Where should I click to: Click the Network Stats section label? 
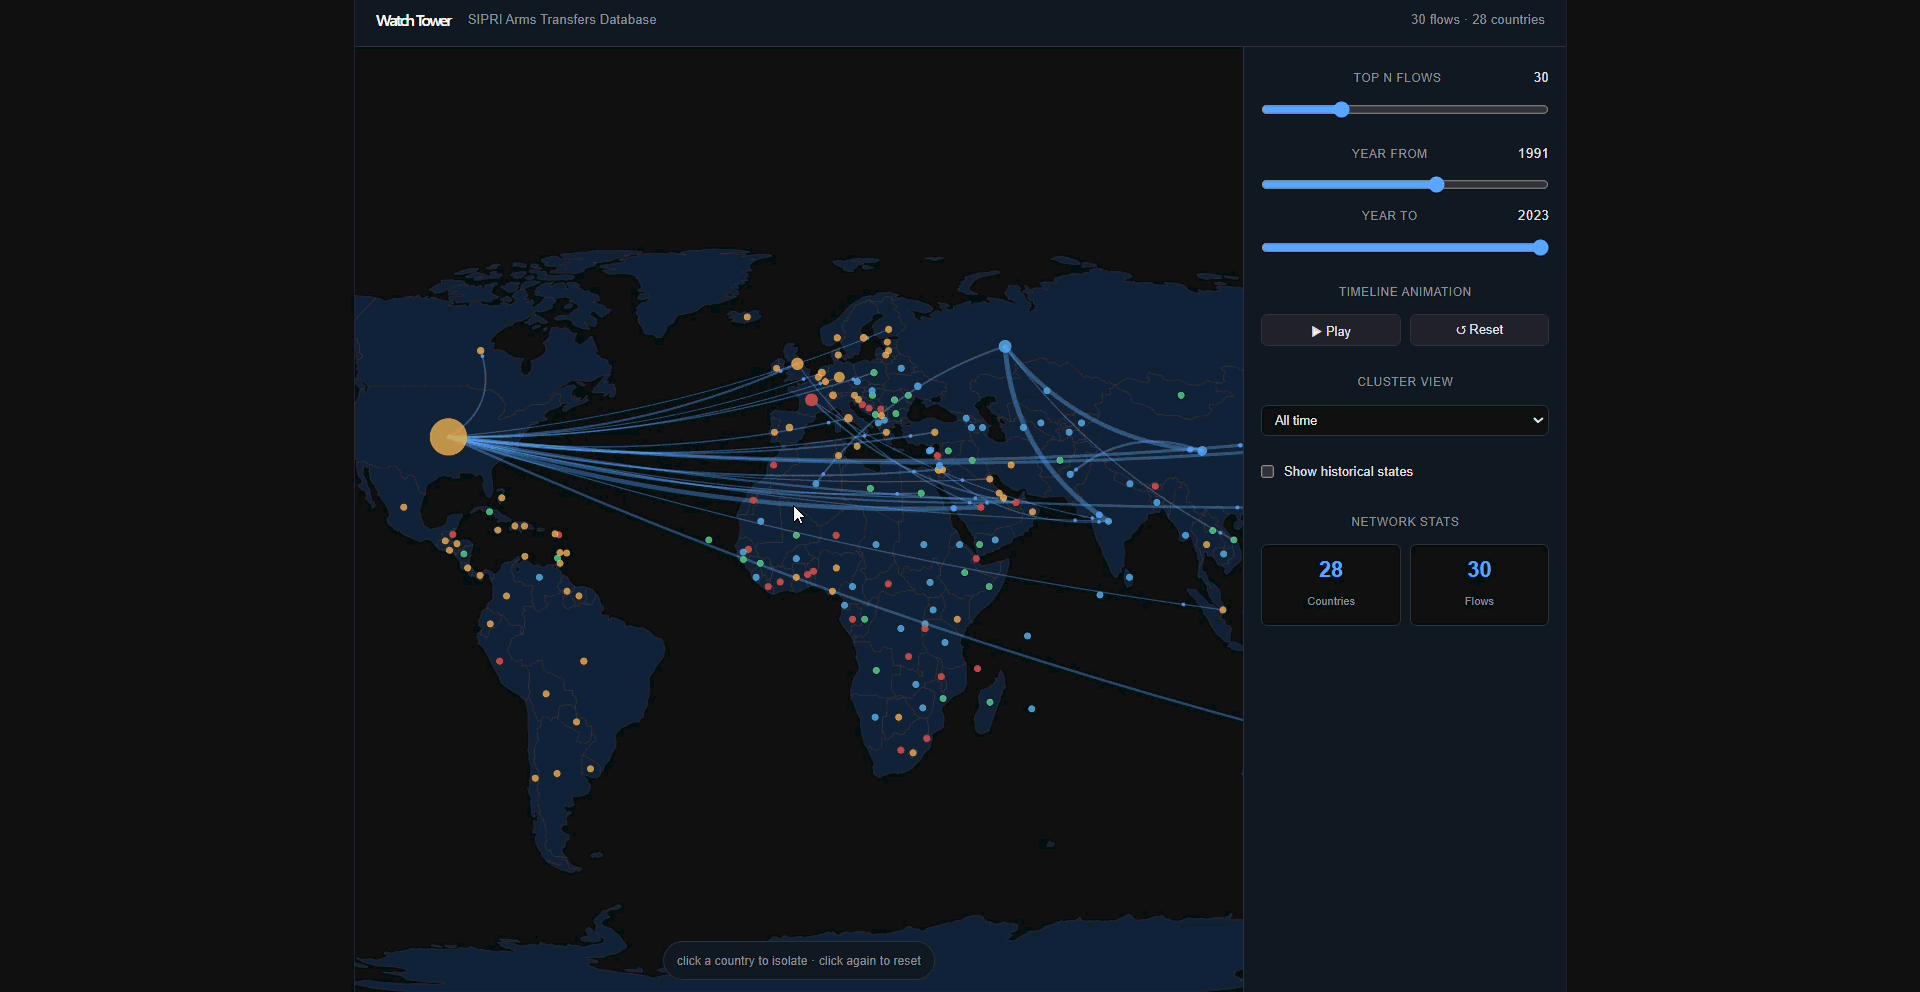point(1404,522)
